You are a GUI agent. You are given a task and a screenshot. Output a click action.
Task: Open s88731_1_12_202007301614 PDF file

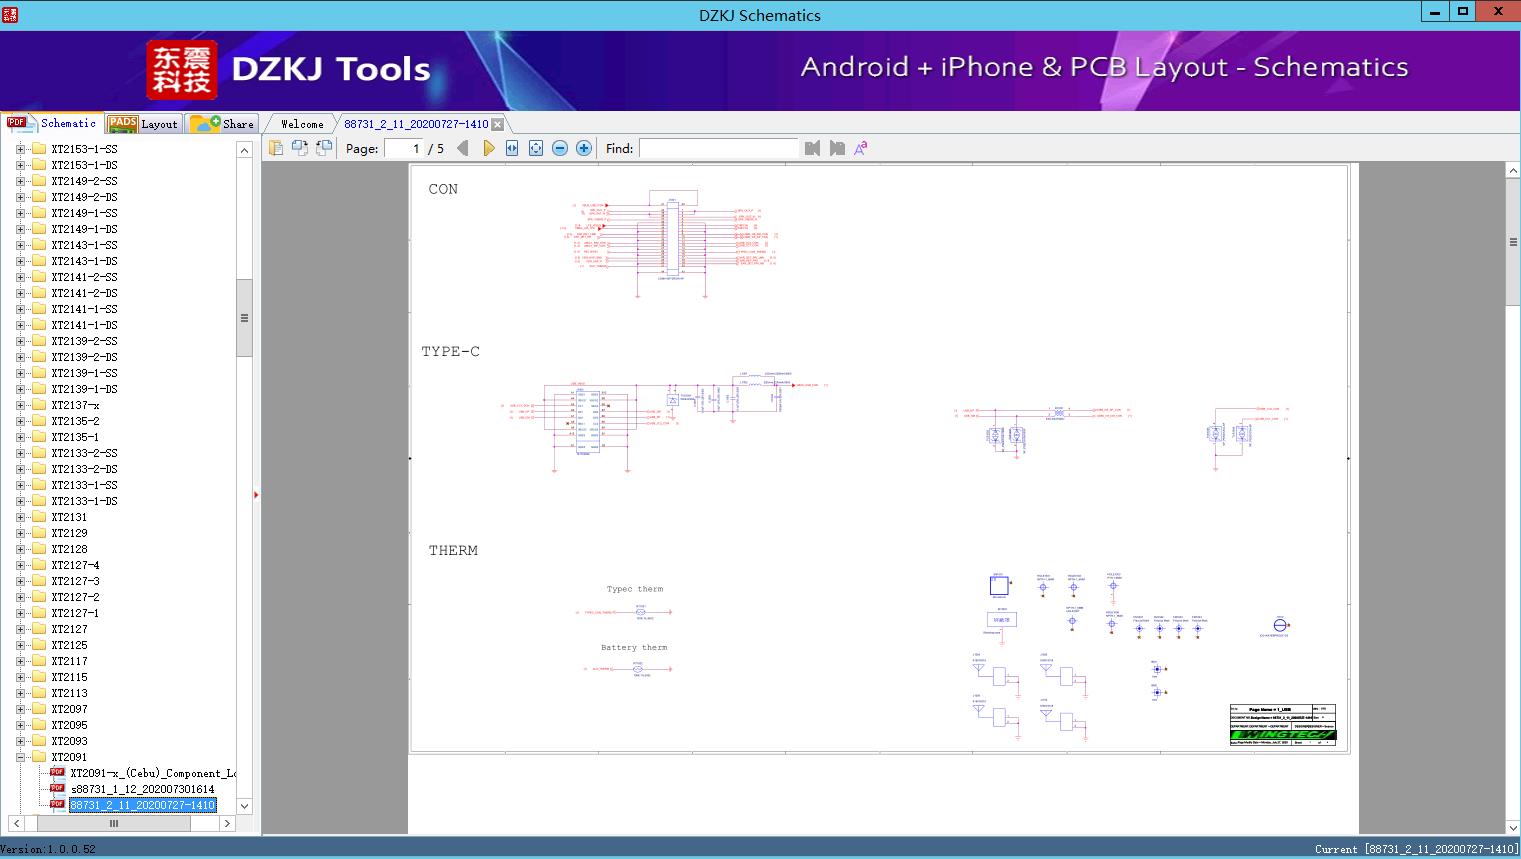click(142, 789)
